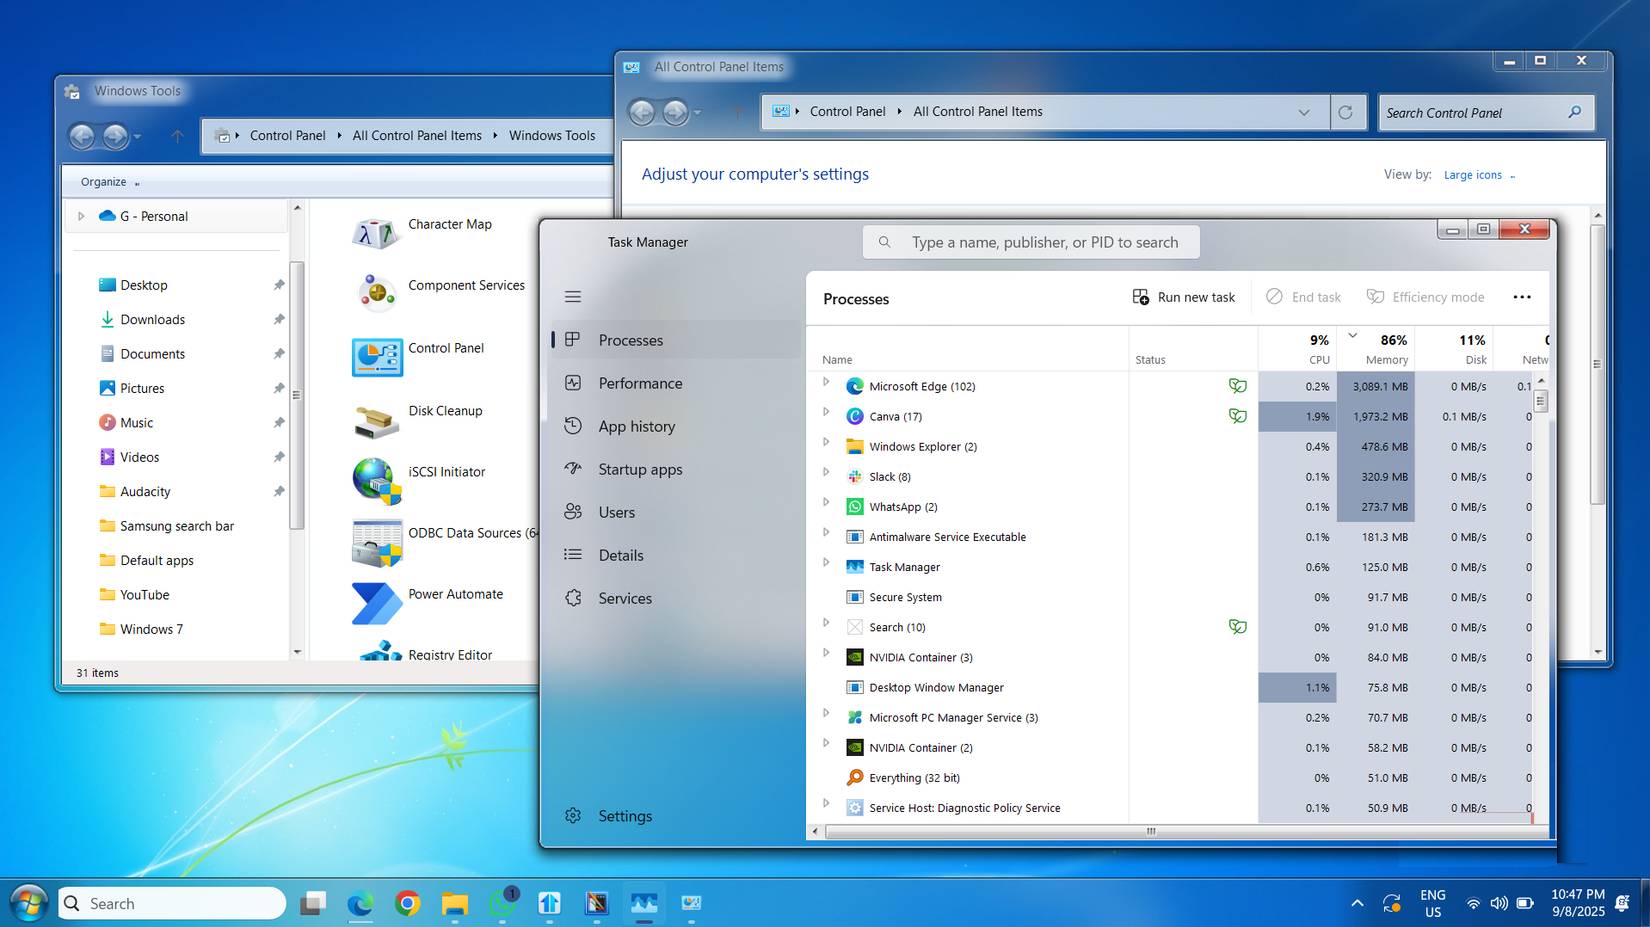Screen dimensions: 1650x927
Task: Click the Task Manager process search box
Action: (x=1030, y=241)
